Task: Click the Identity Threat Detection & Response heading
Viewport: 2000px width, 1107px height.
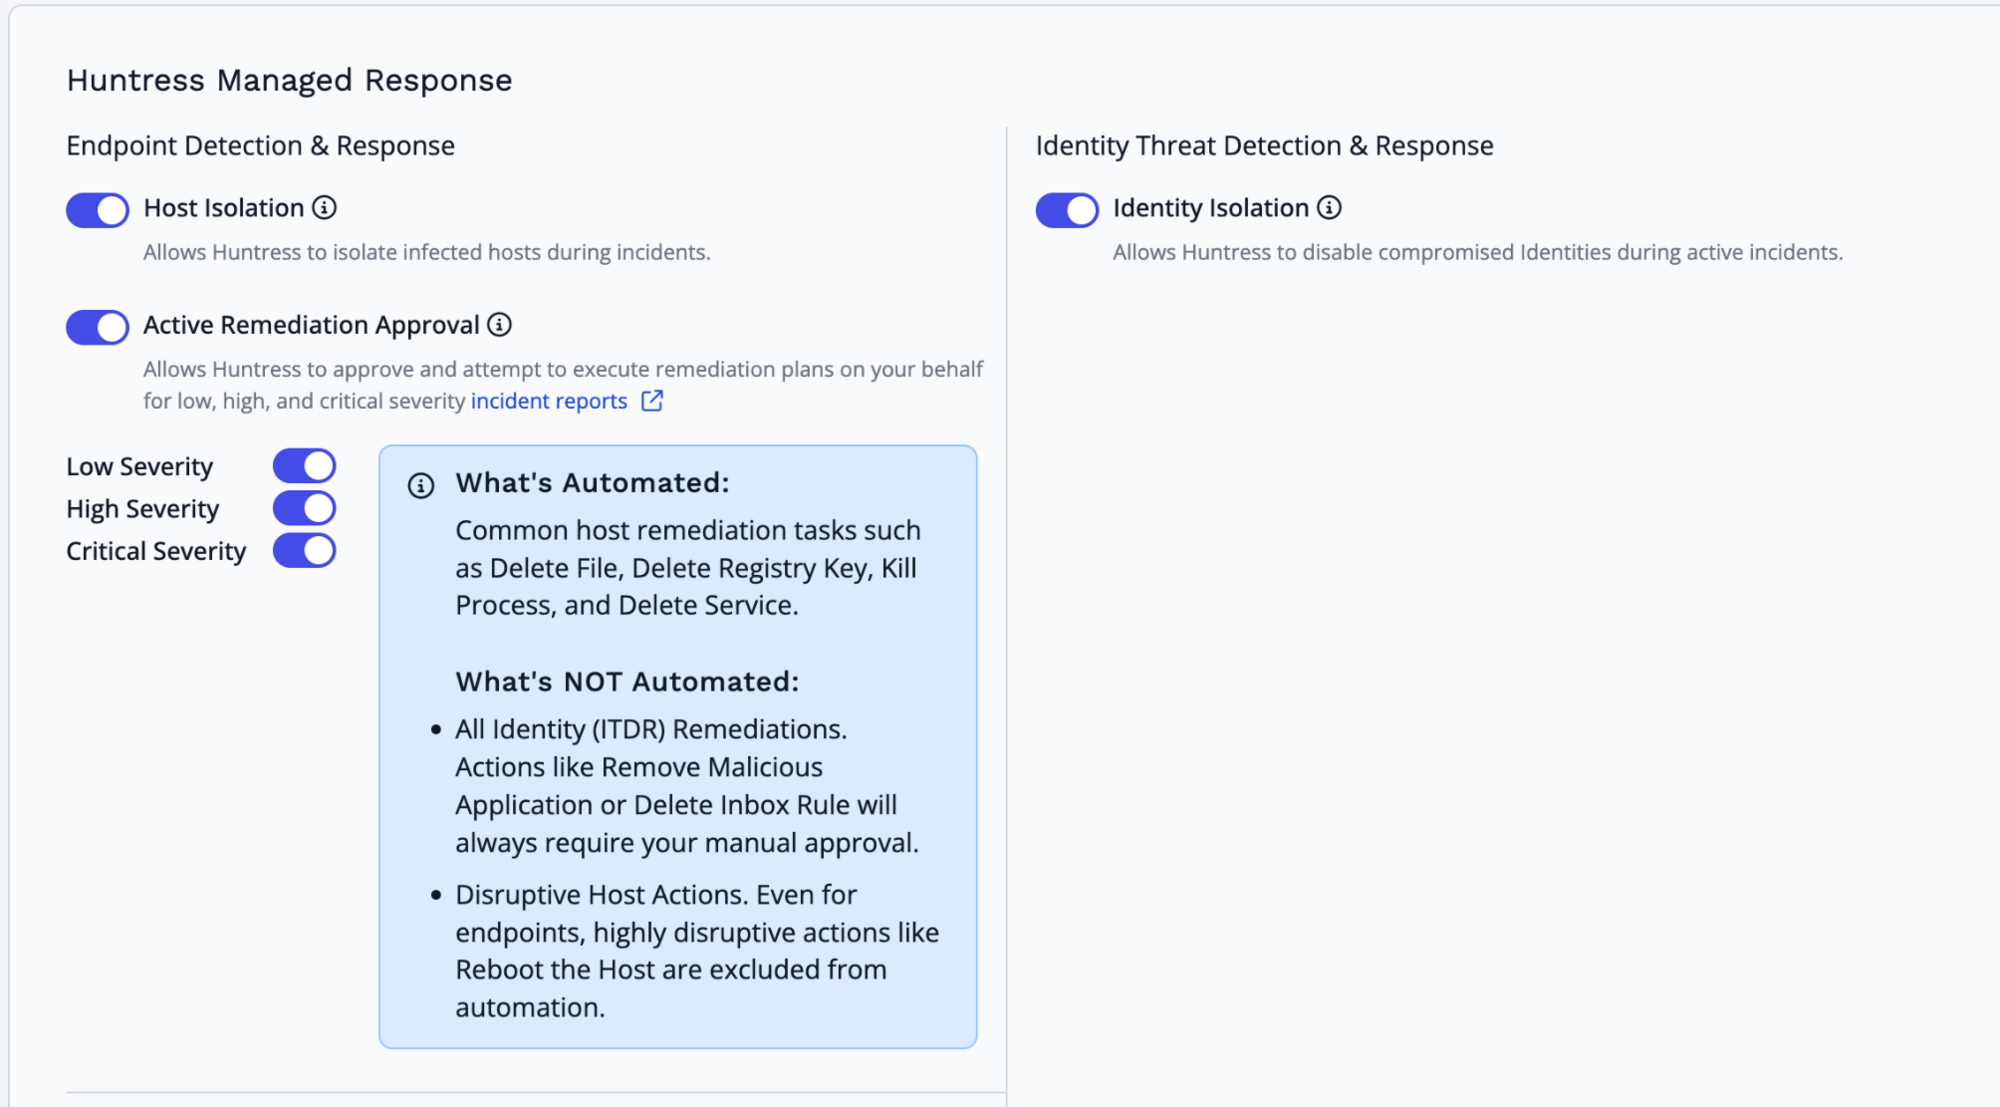Action: point(1264,146)
